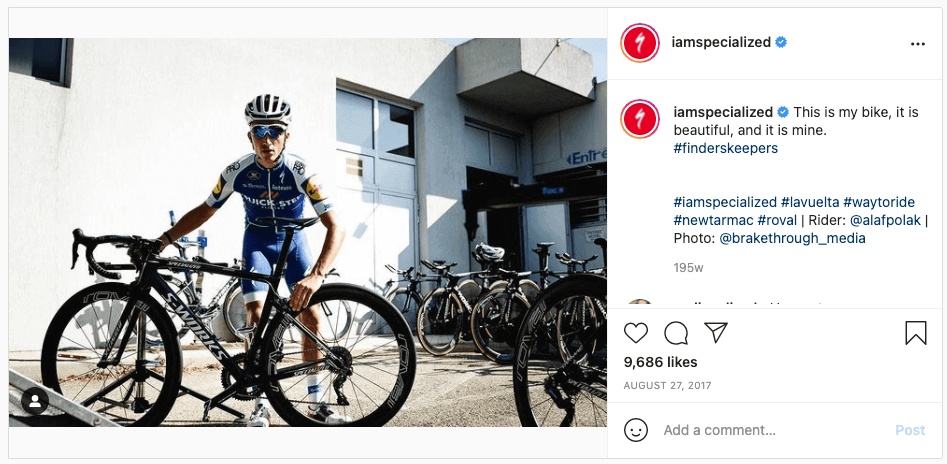
Task: View the 9,686 likes list
Action: [660, 362]
